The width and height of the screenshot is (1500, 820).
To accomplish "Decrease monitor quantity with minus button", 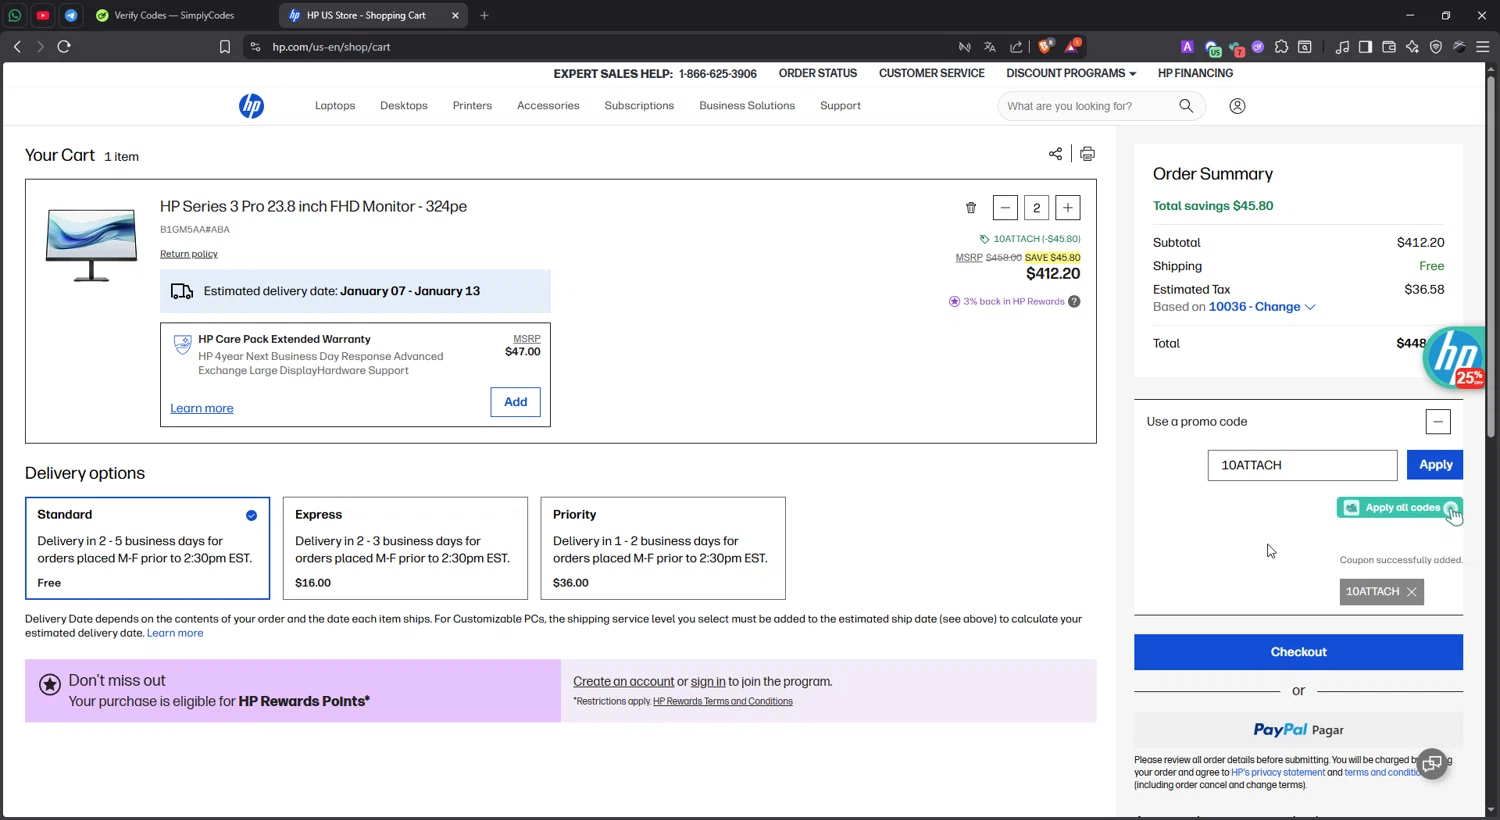I will (x=1005, y=208).
